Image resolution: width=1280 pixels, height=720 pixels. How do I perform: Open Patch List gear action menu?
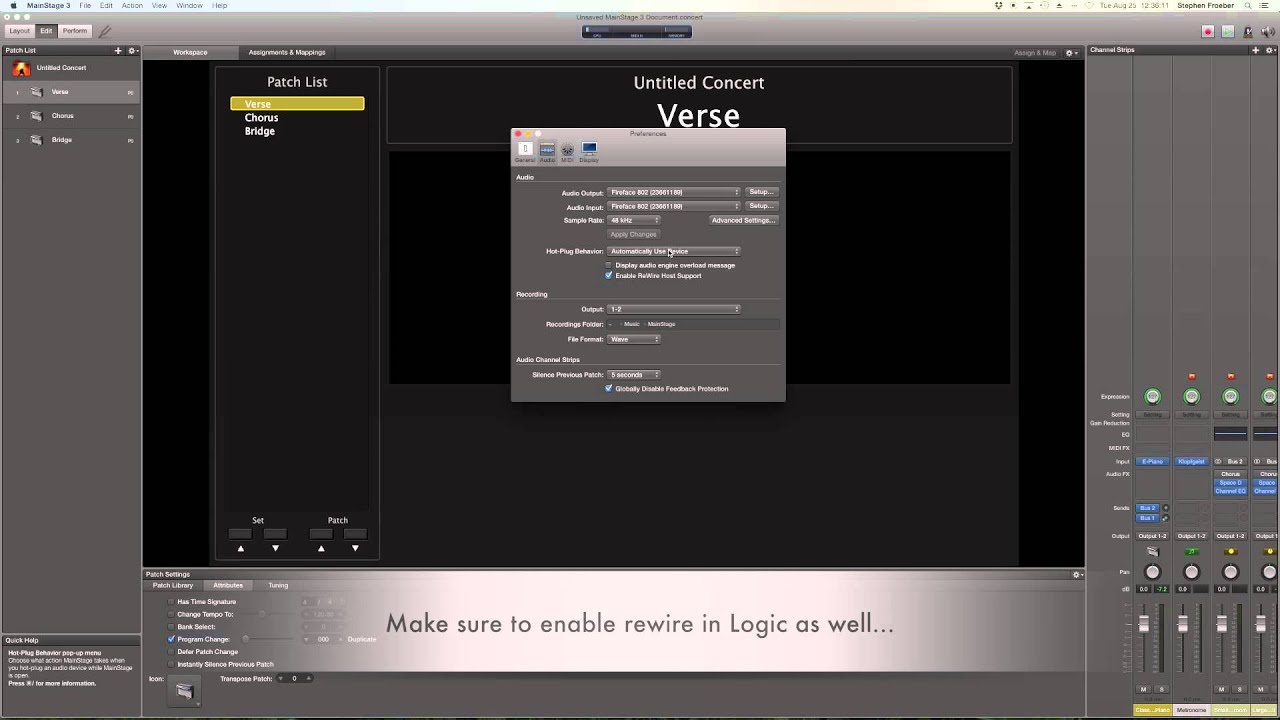point(132,50)
